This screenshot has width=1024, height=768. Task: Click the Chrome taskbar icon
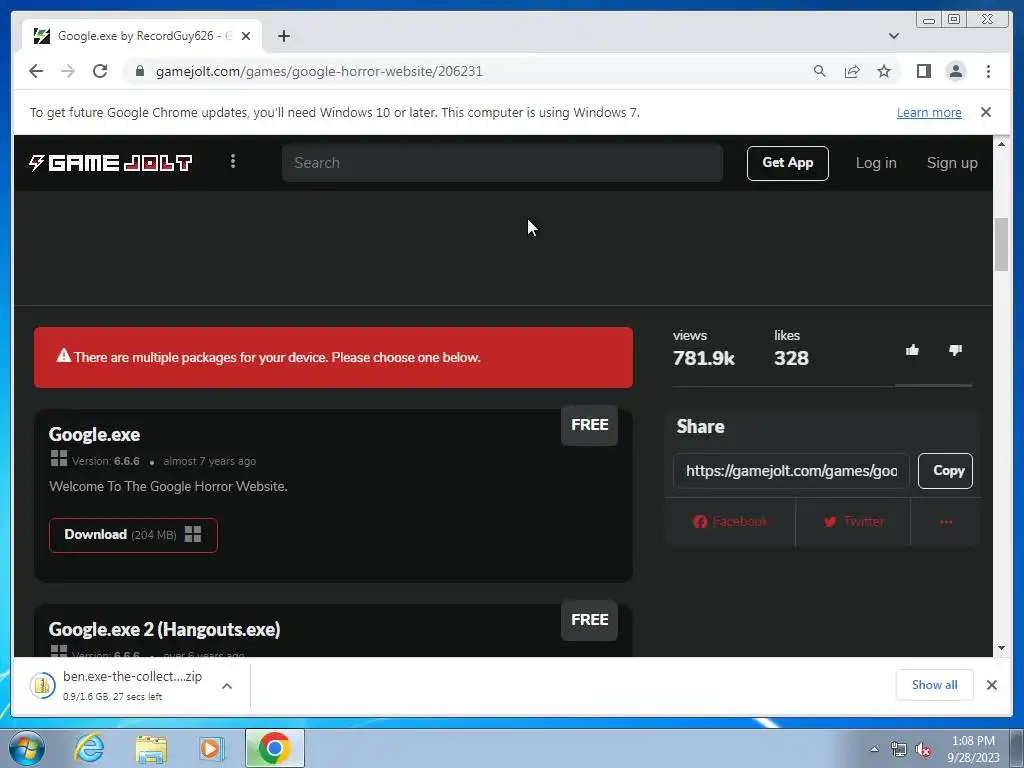pyautogui.click(x=275, y=748)
